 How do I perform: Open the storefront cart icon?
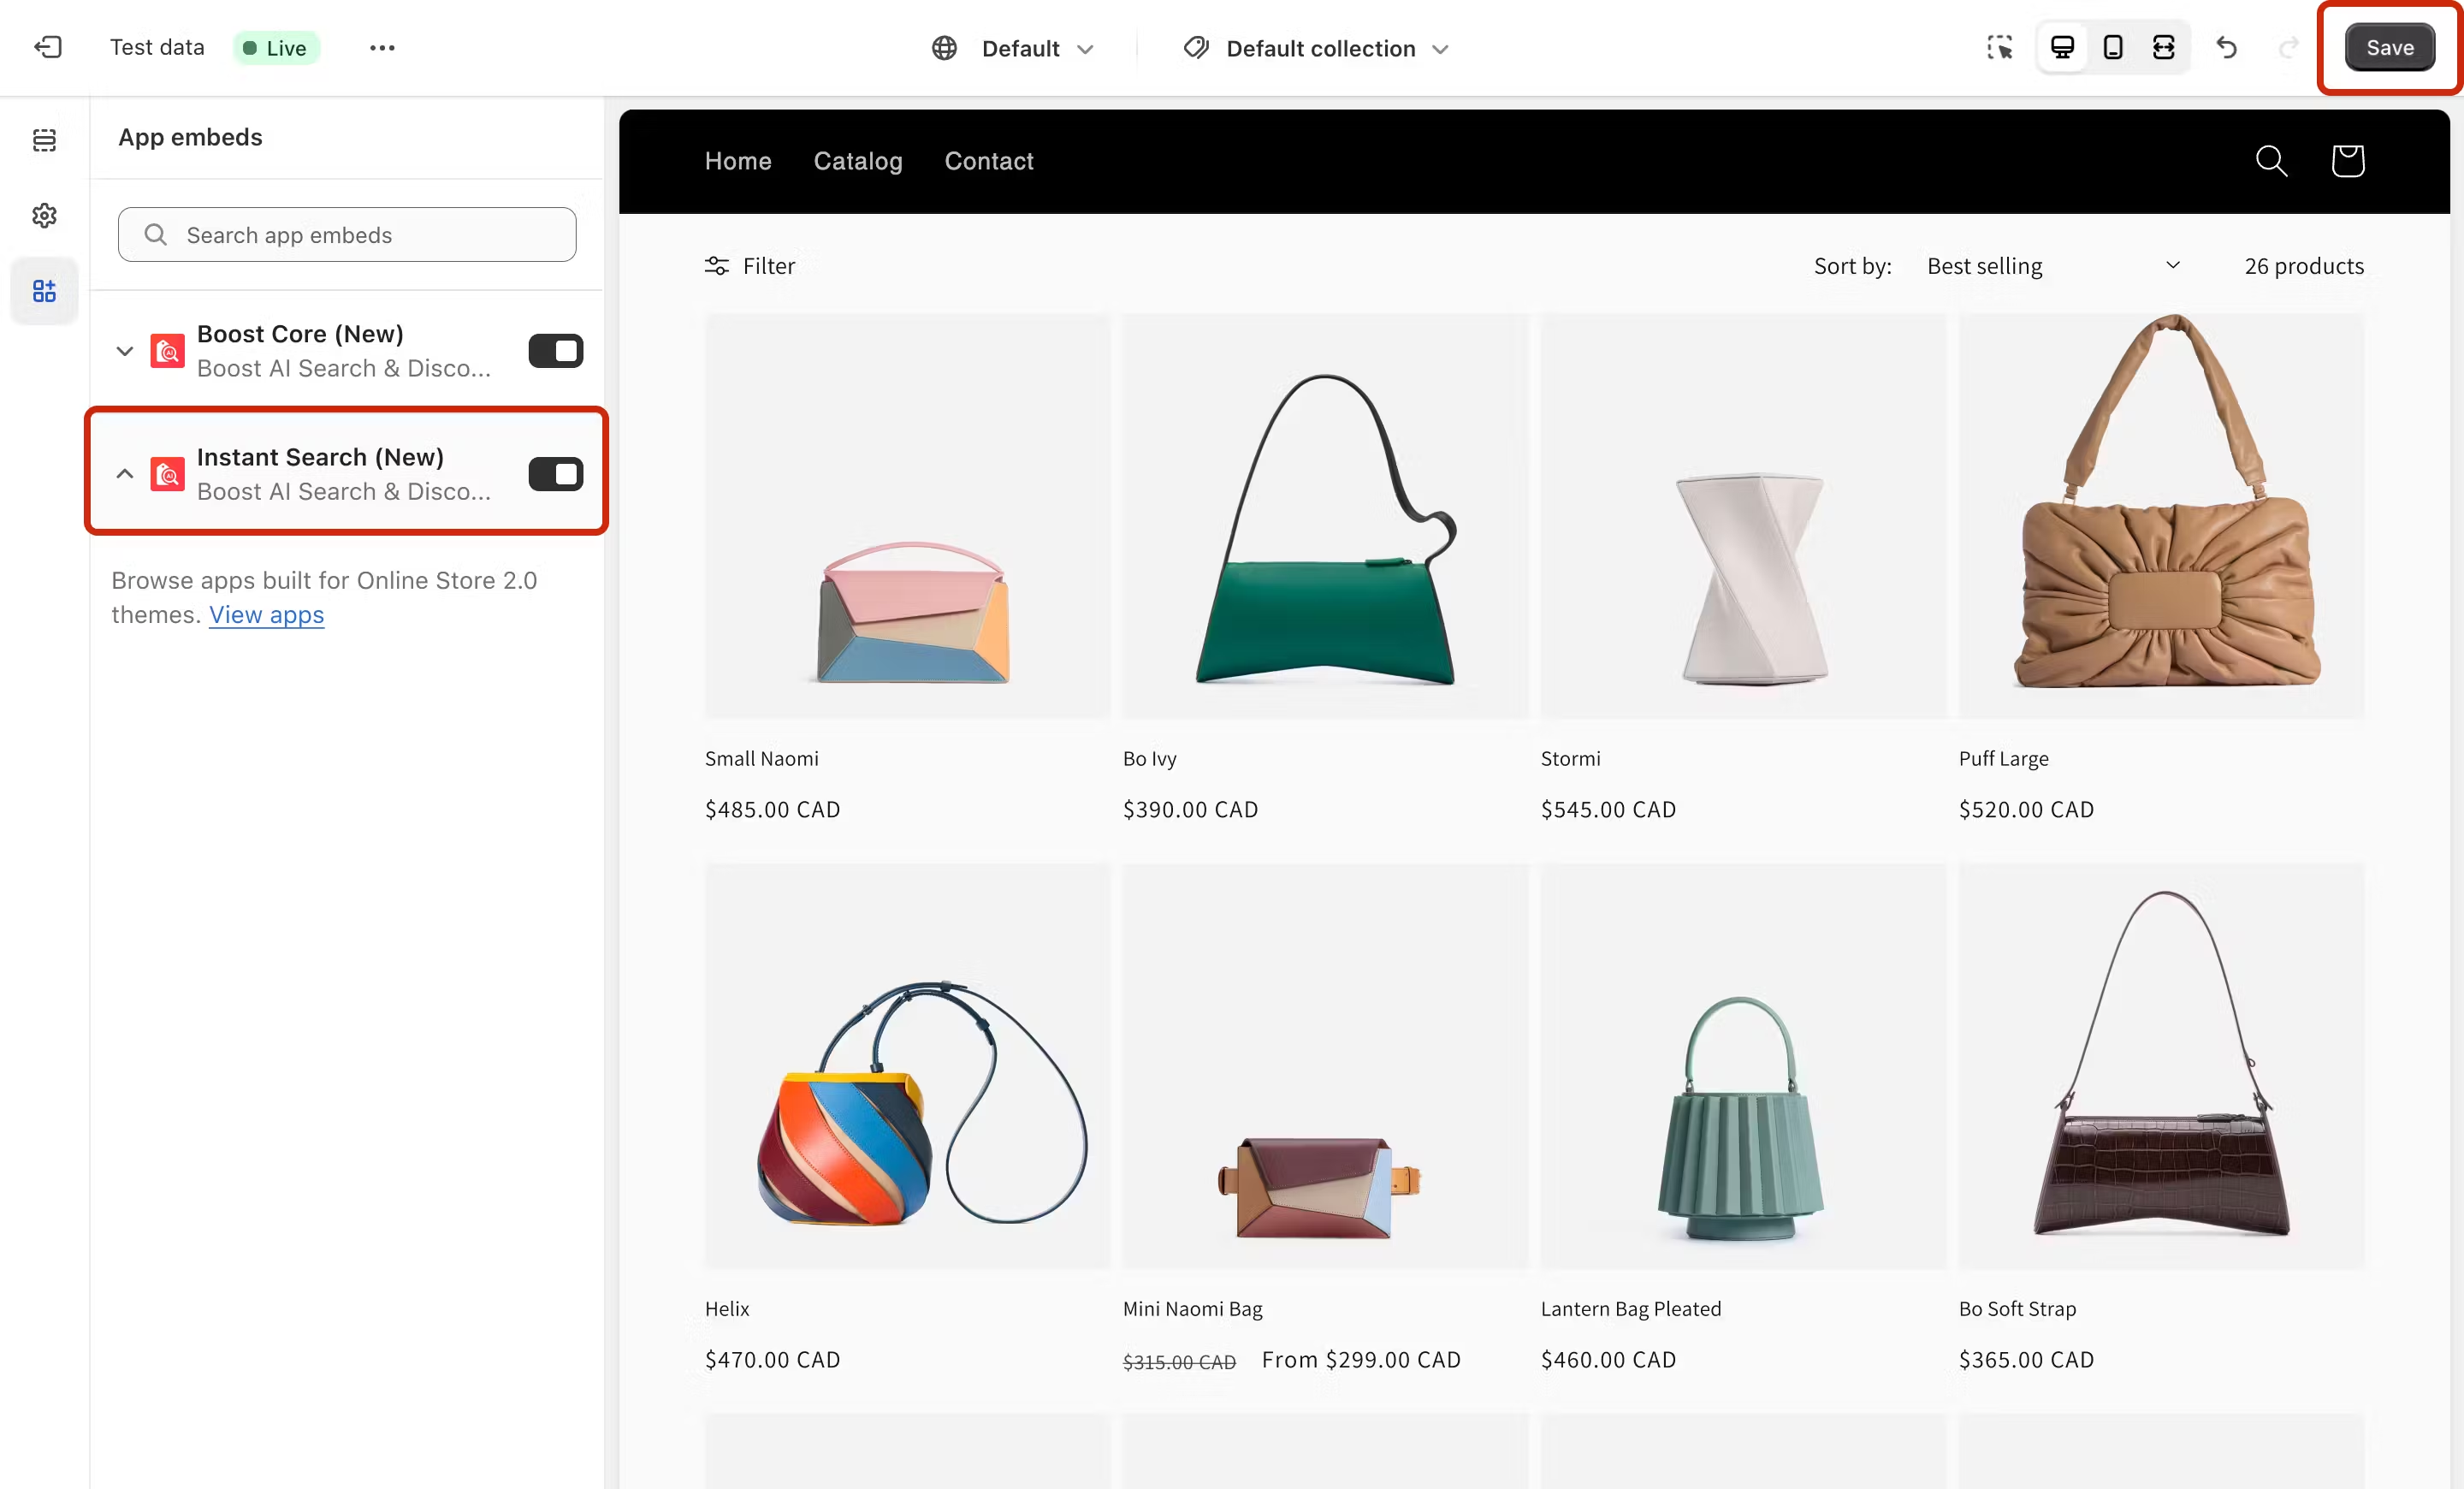[2347, 160]
